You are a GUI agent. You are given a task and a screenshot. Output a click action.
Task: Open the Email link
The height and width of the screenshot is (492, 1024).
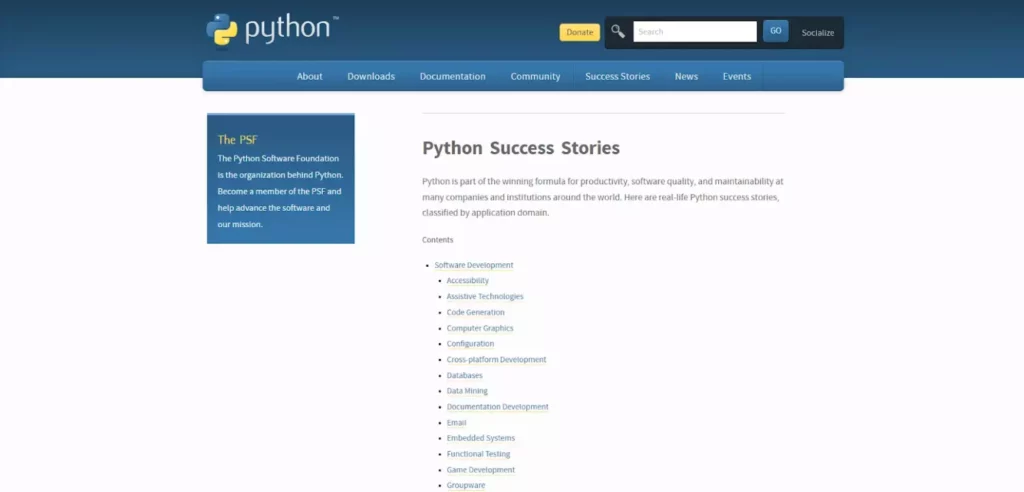coord(456,423)
